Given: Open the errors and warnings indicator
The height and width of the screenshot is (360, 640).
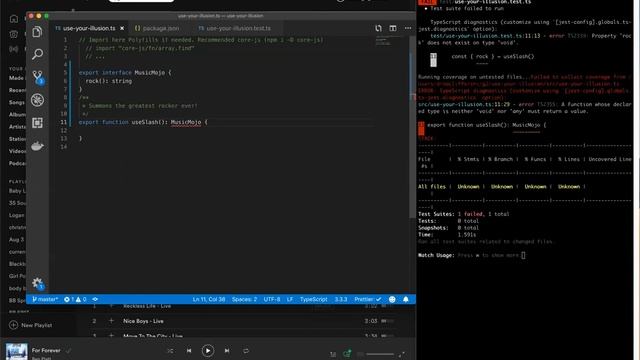Looking at the screenshot, I should click(75, 299).
